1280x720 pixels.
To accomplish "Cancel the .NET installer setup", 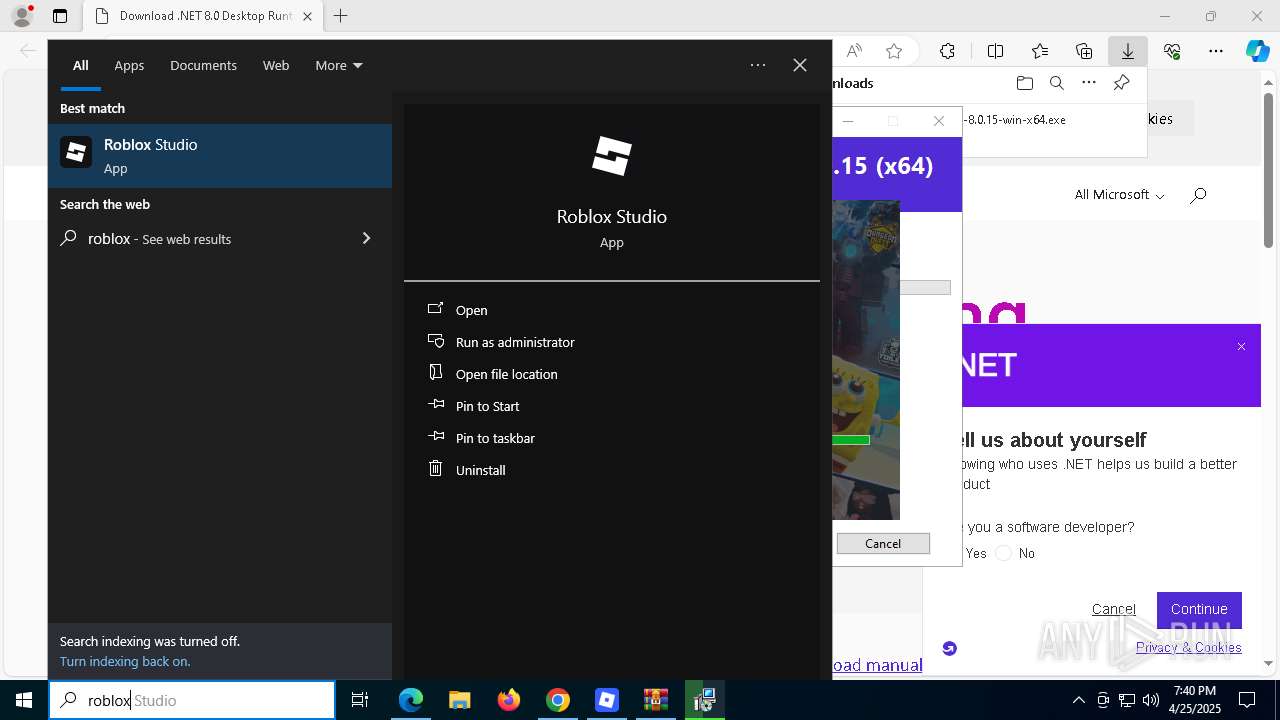I will point(883,543).
